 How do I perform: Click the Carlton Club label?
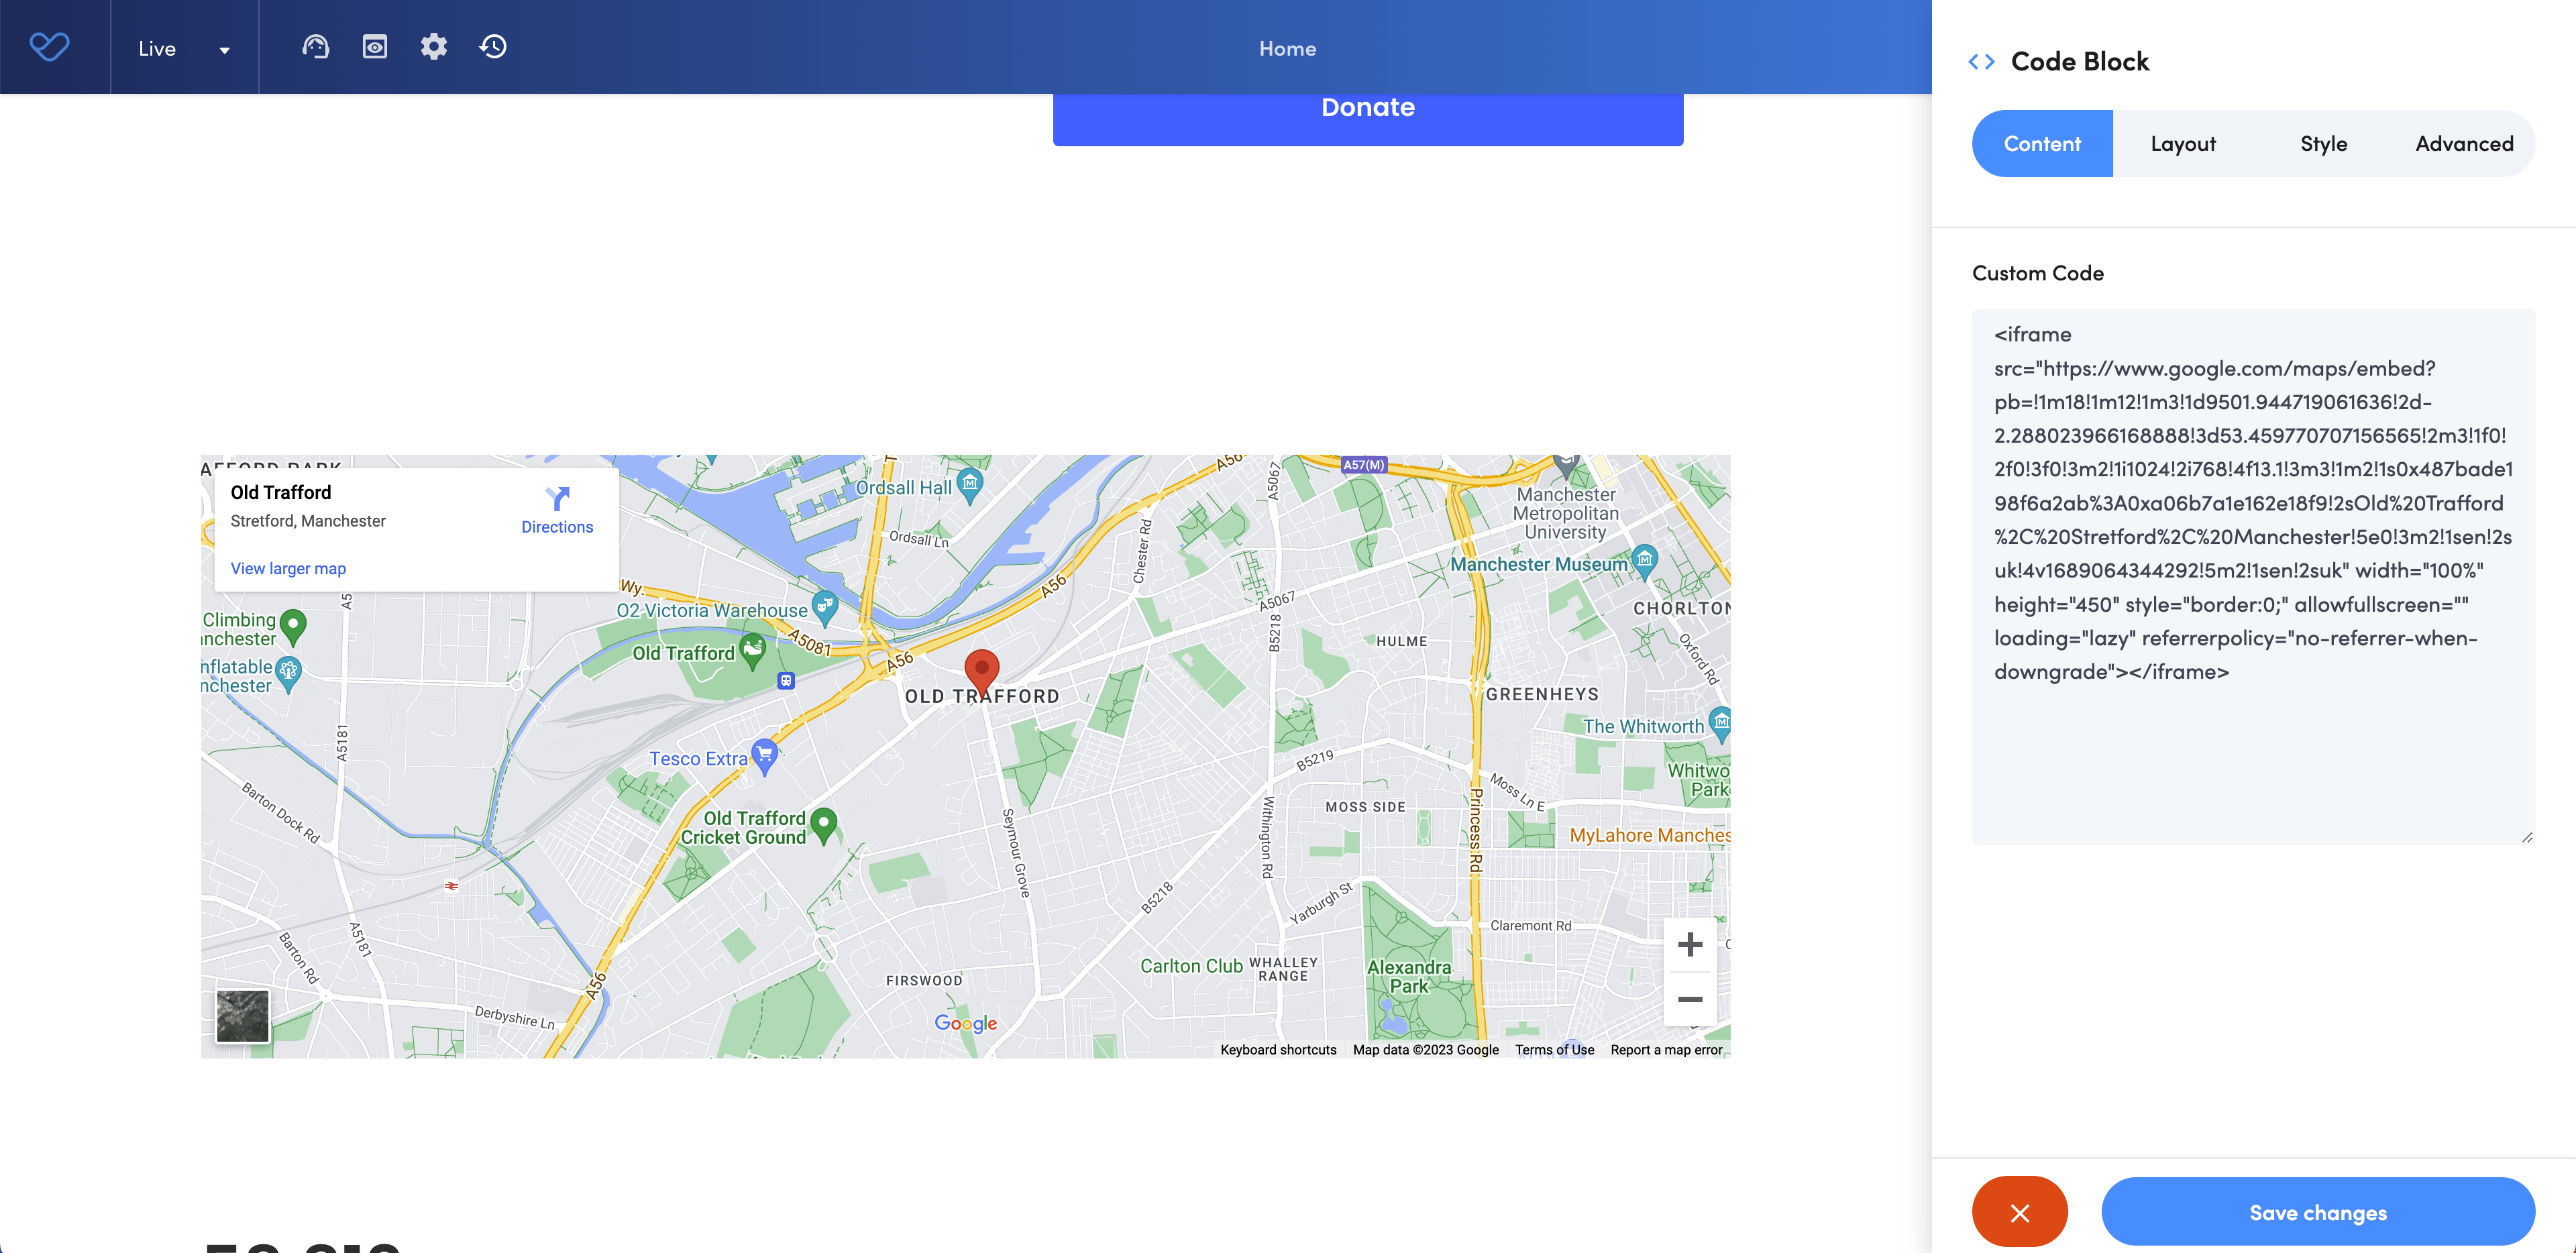pos(1191,966)
